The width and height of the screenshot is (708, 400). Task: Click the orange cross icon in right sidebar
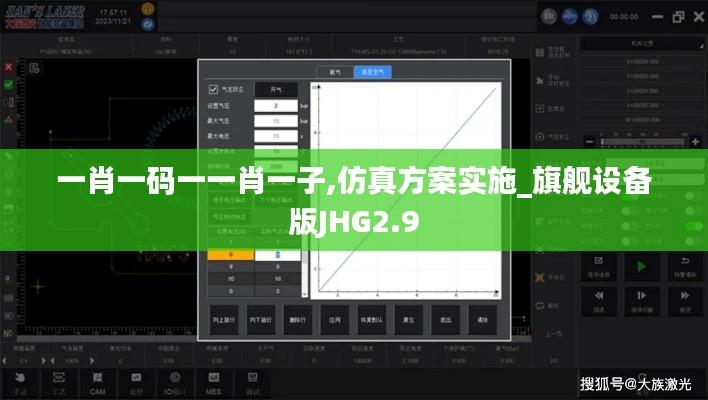click(540, 277)
